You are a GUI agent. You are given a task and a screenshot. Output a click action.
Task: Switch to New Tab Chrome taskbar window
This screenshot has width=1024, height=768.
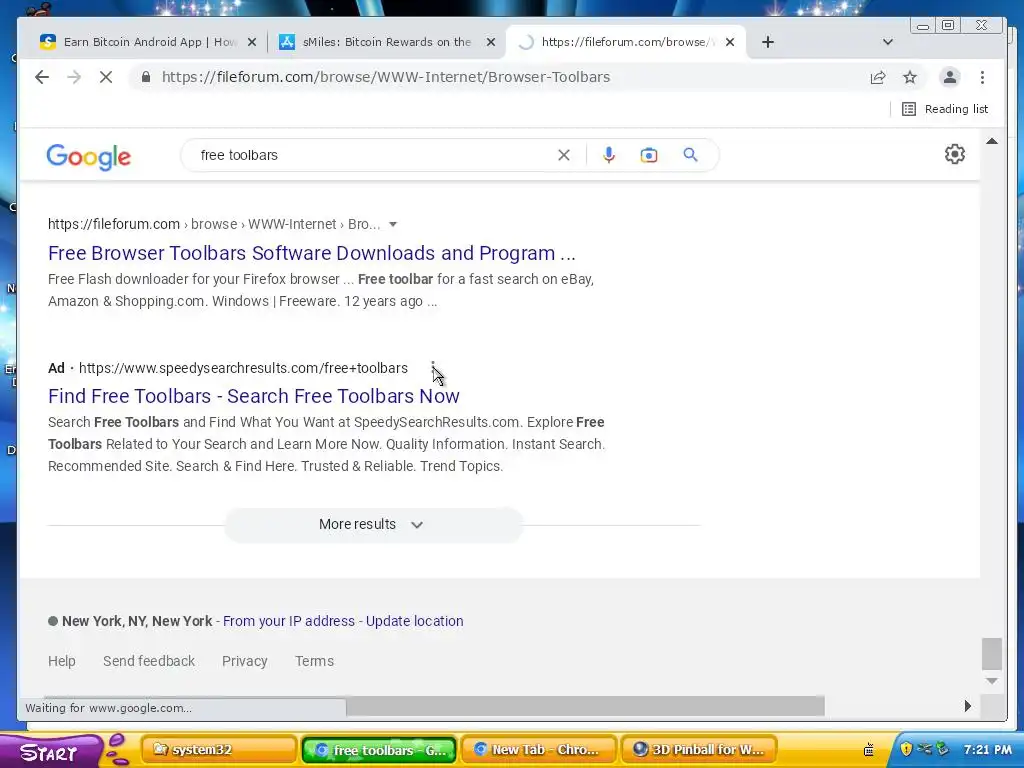(x=539, y=750)
